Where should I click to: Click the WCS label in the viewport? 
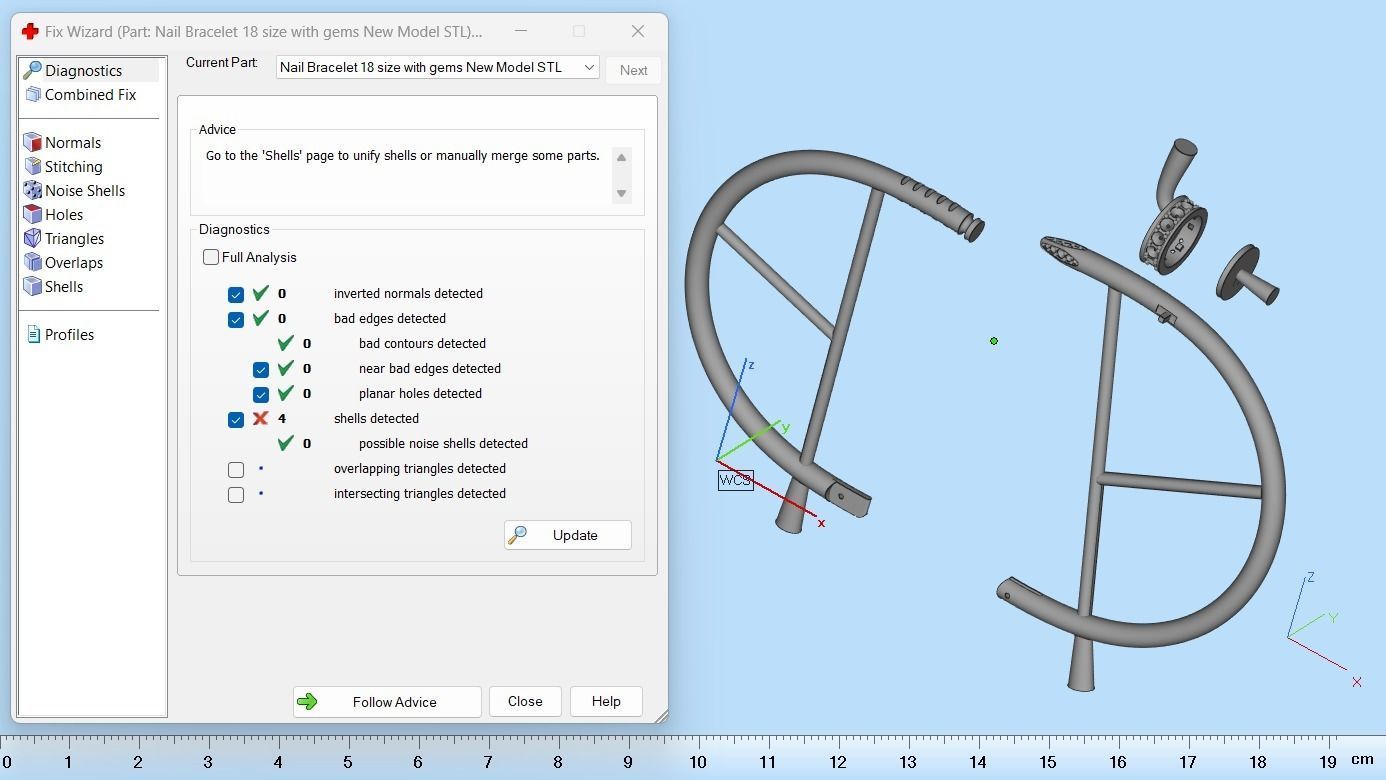[735, 480]
